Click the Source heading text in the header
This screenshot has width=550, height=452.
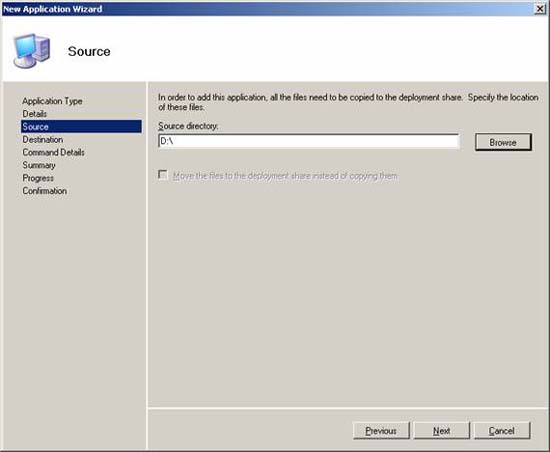pyautogui.click(x=89, y=52)
